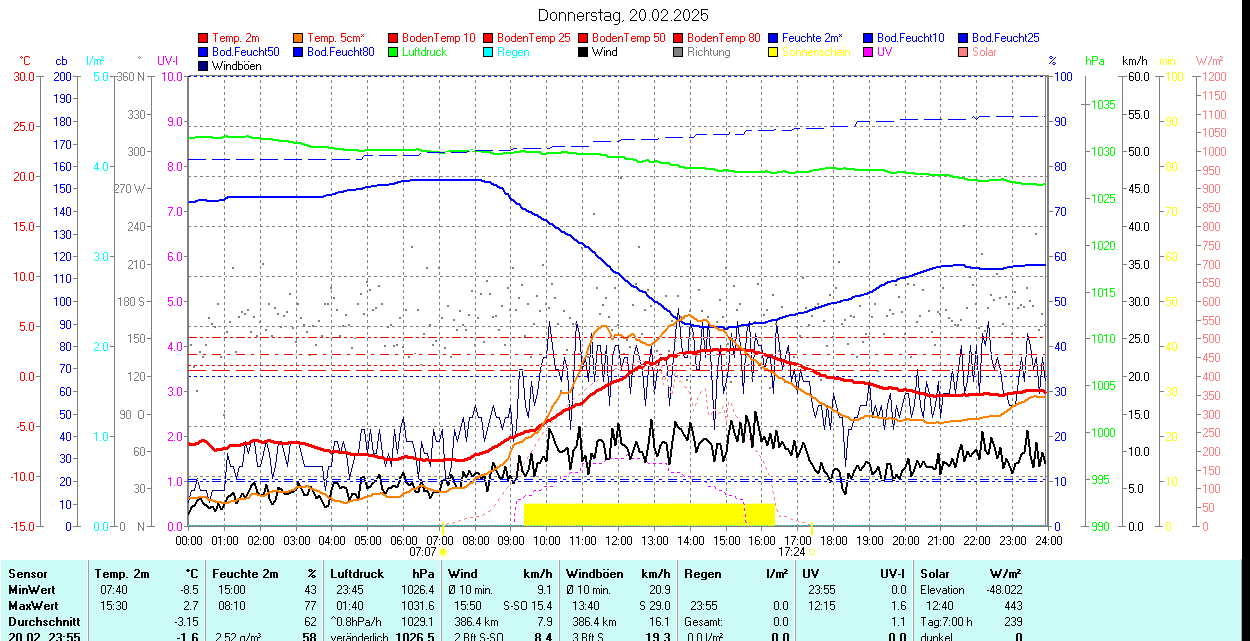Click the magenta UV legend square
Screen dimensions: 1250x641
868,52
